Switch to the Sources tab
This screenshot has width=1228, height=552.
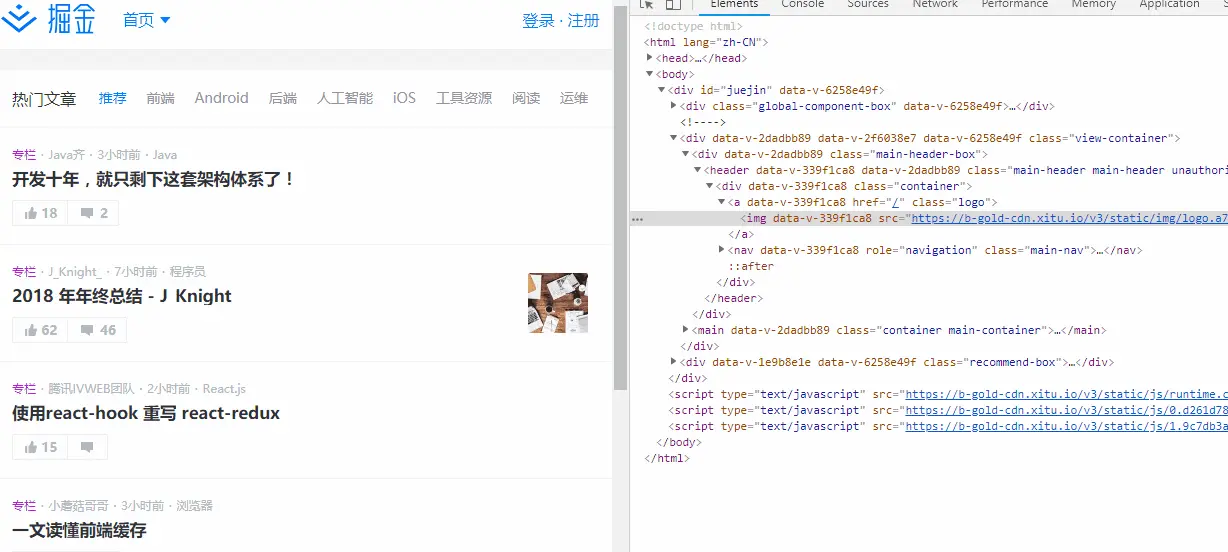tap(868, 5)
